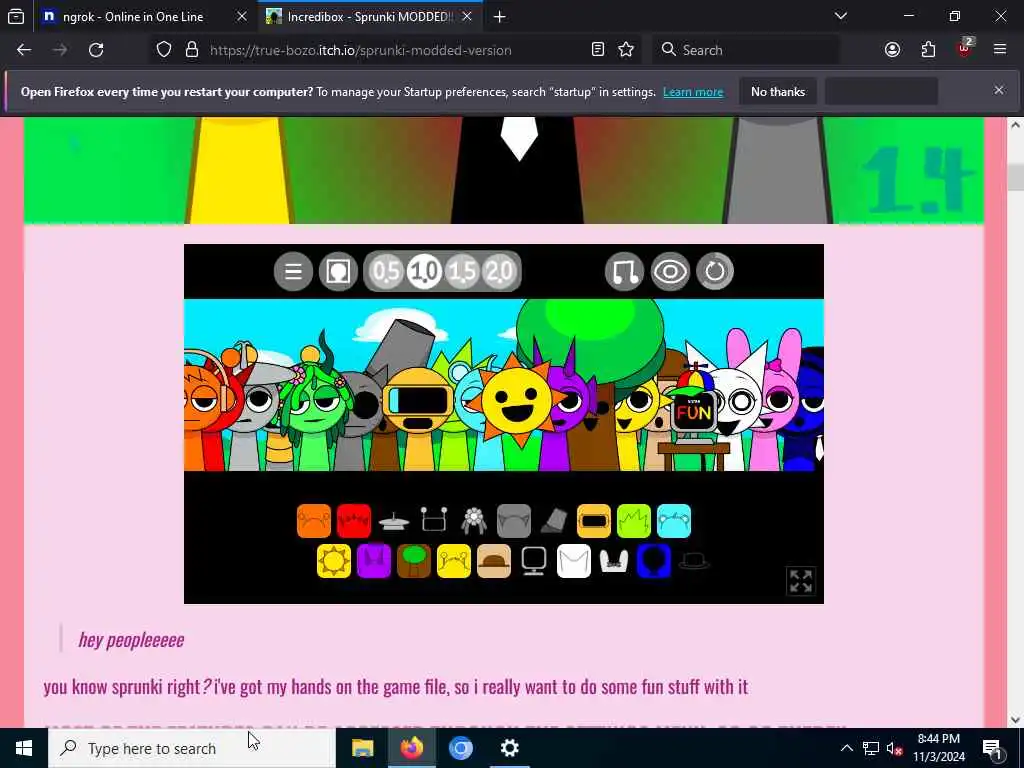Pick the white antenna outline icon
This screenshot has width=1024, height=768.
tap(434, 520)
